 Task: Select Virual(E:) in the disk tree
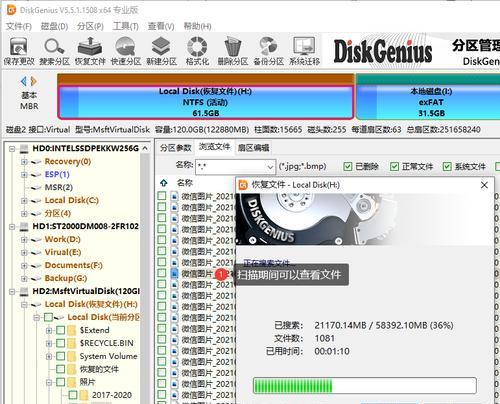coord(63,252)
